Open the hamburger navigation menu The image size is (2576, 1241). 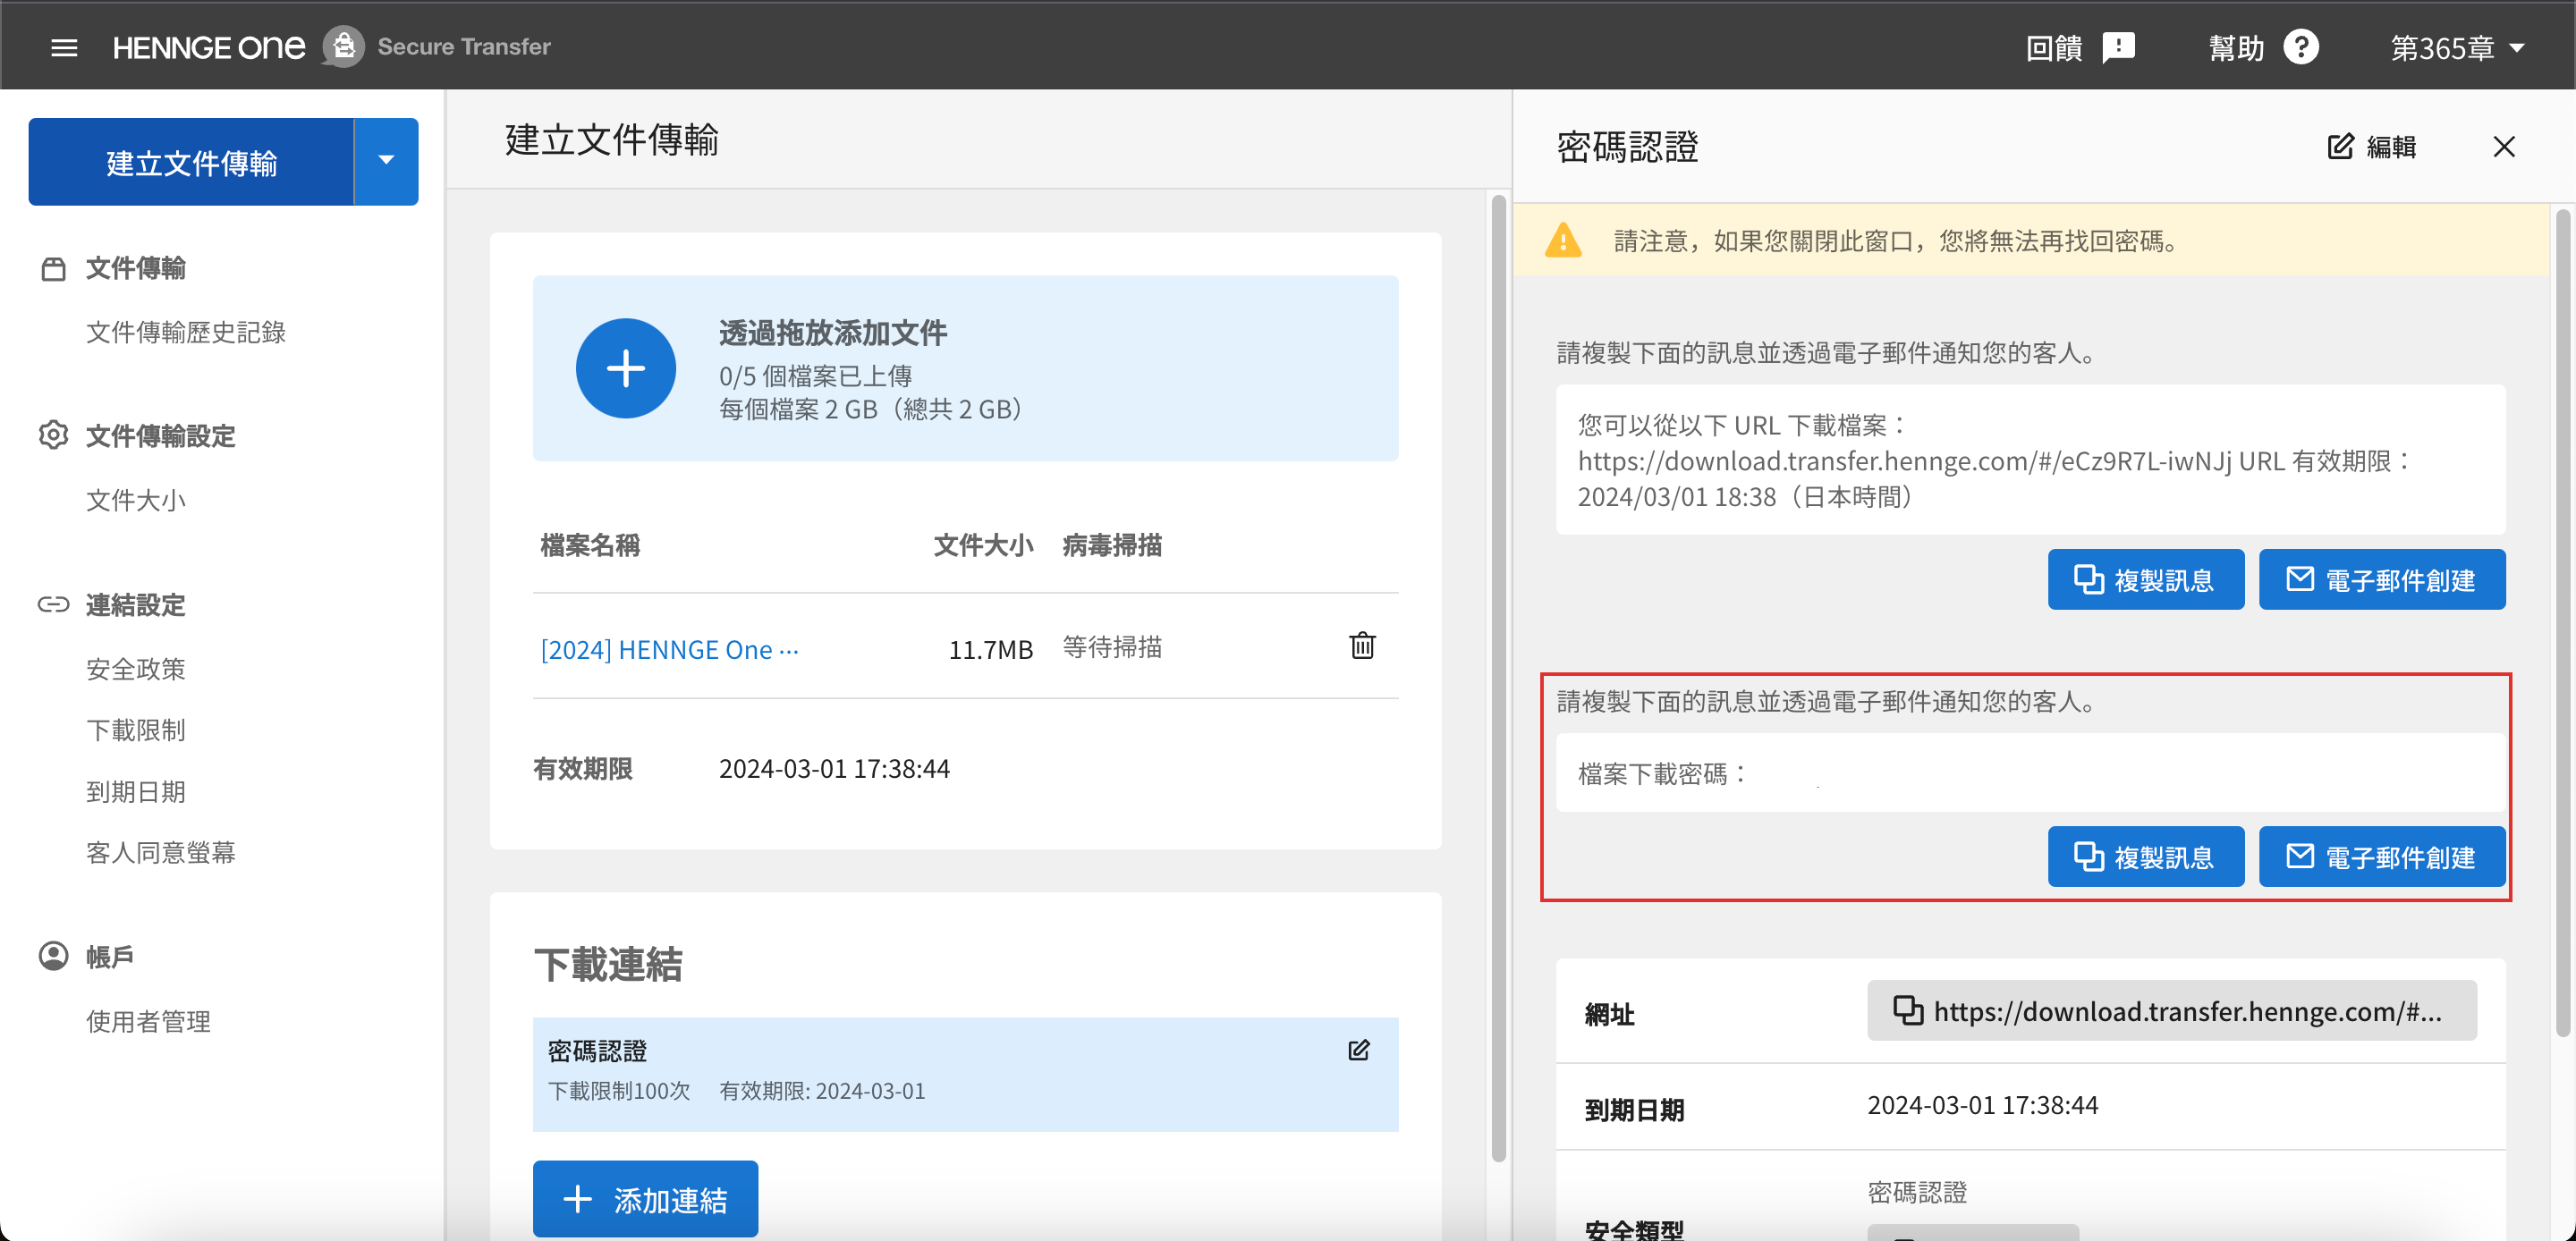click(64, 47)
